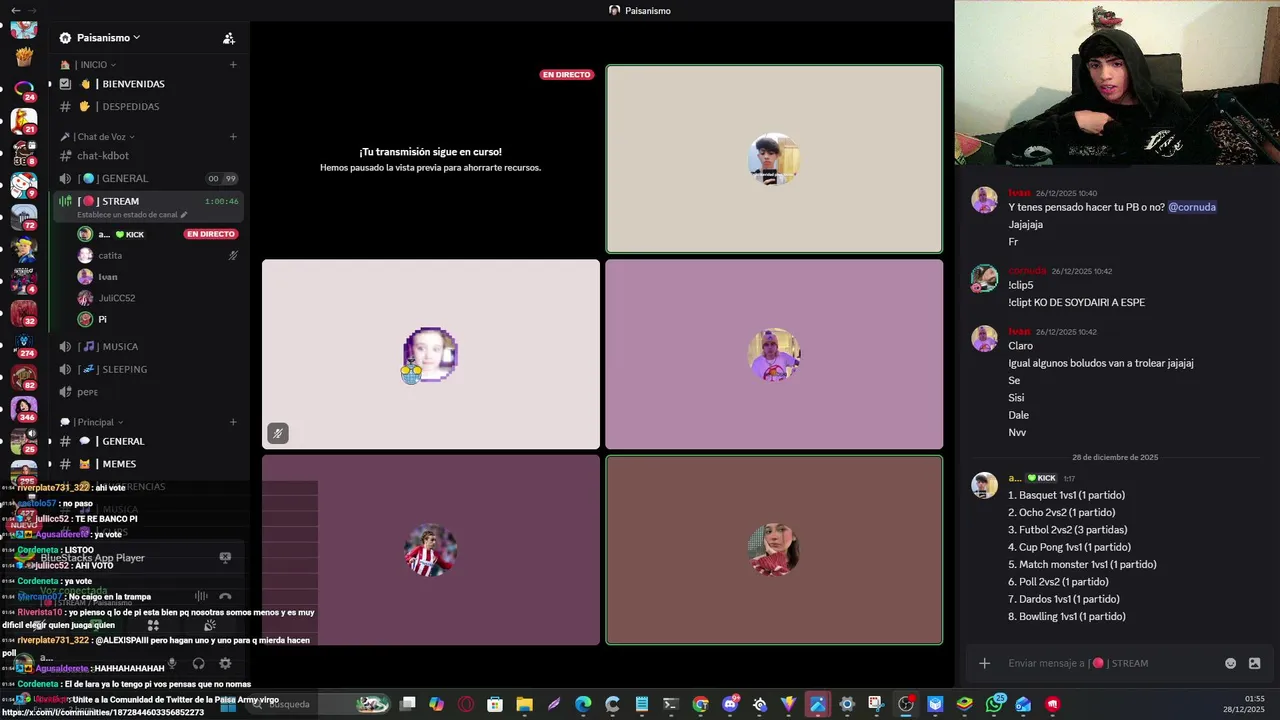
Task: Add a channel to the Principal category
Action: click(x=233, y=422)
